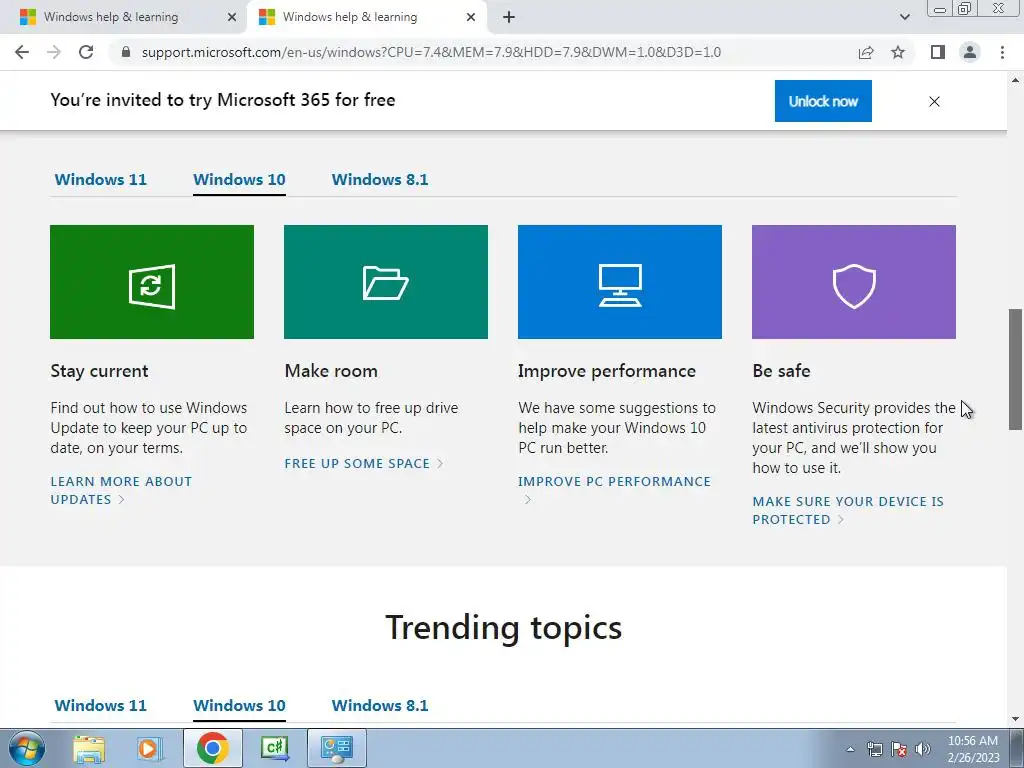The image size is (1024, 768).
Task: Click the blue Improve performance computer tile
Action: click(620, 282)
